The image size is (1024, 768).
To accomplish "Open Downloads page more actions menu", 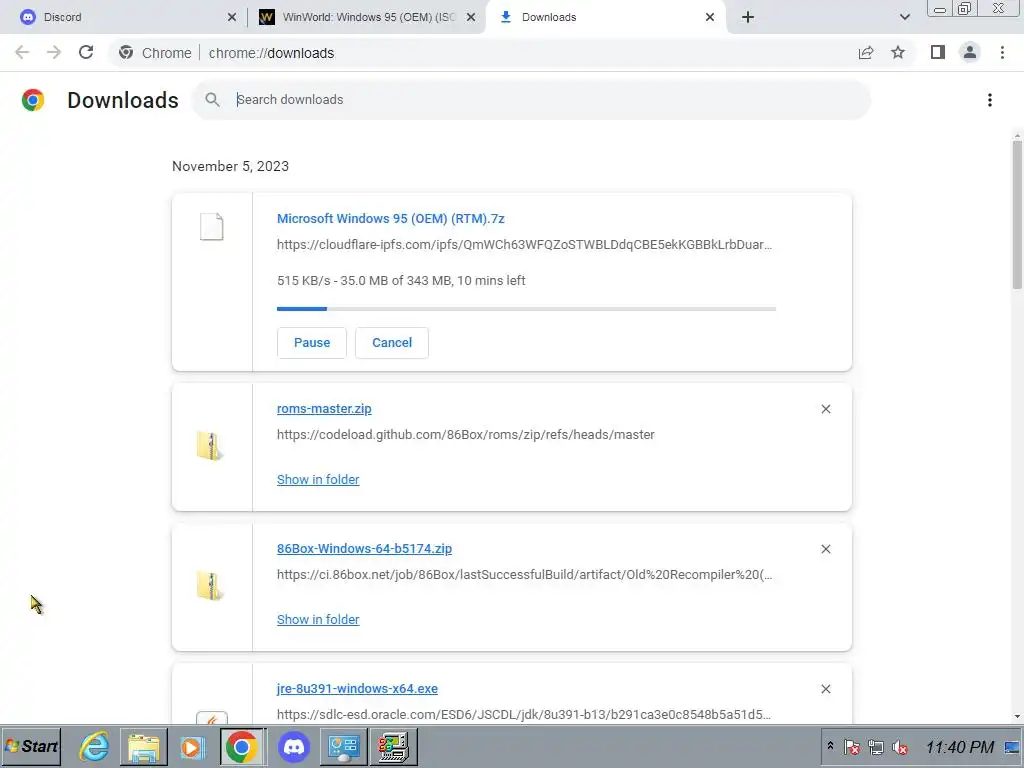I will [x=990, y=100].
